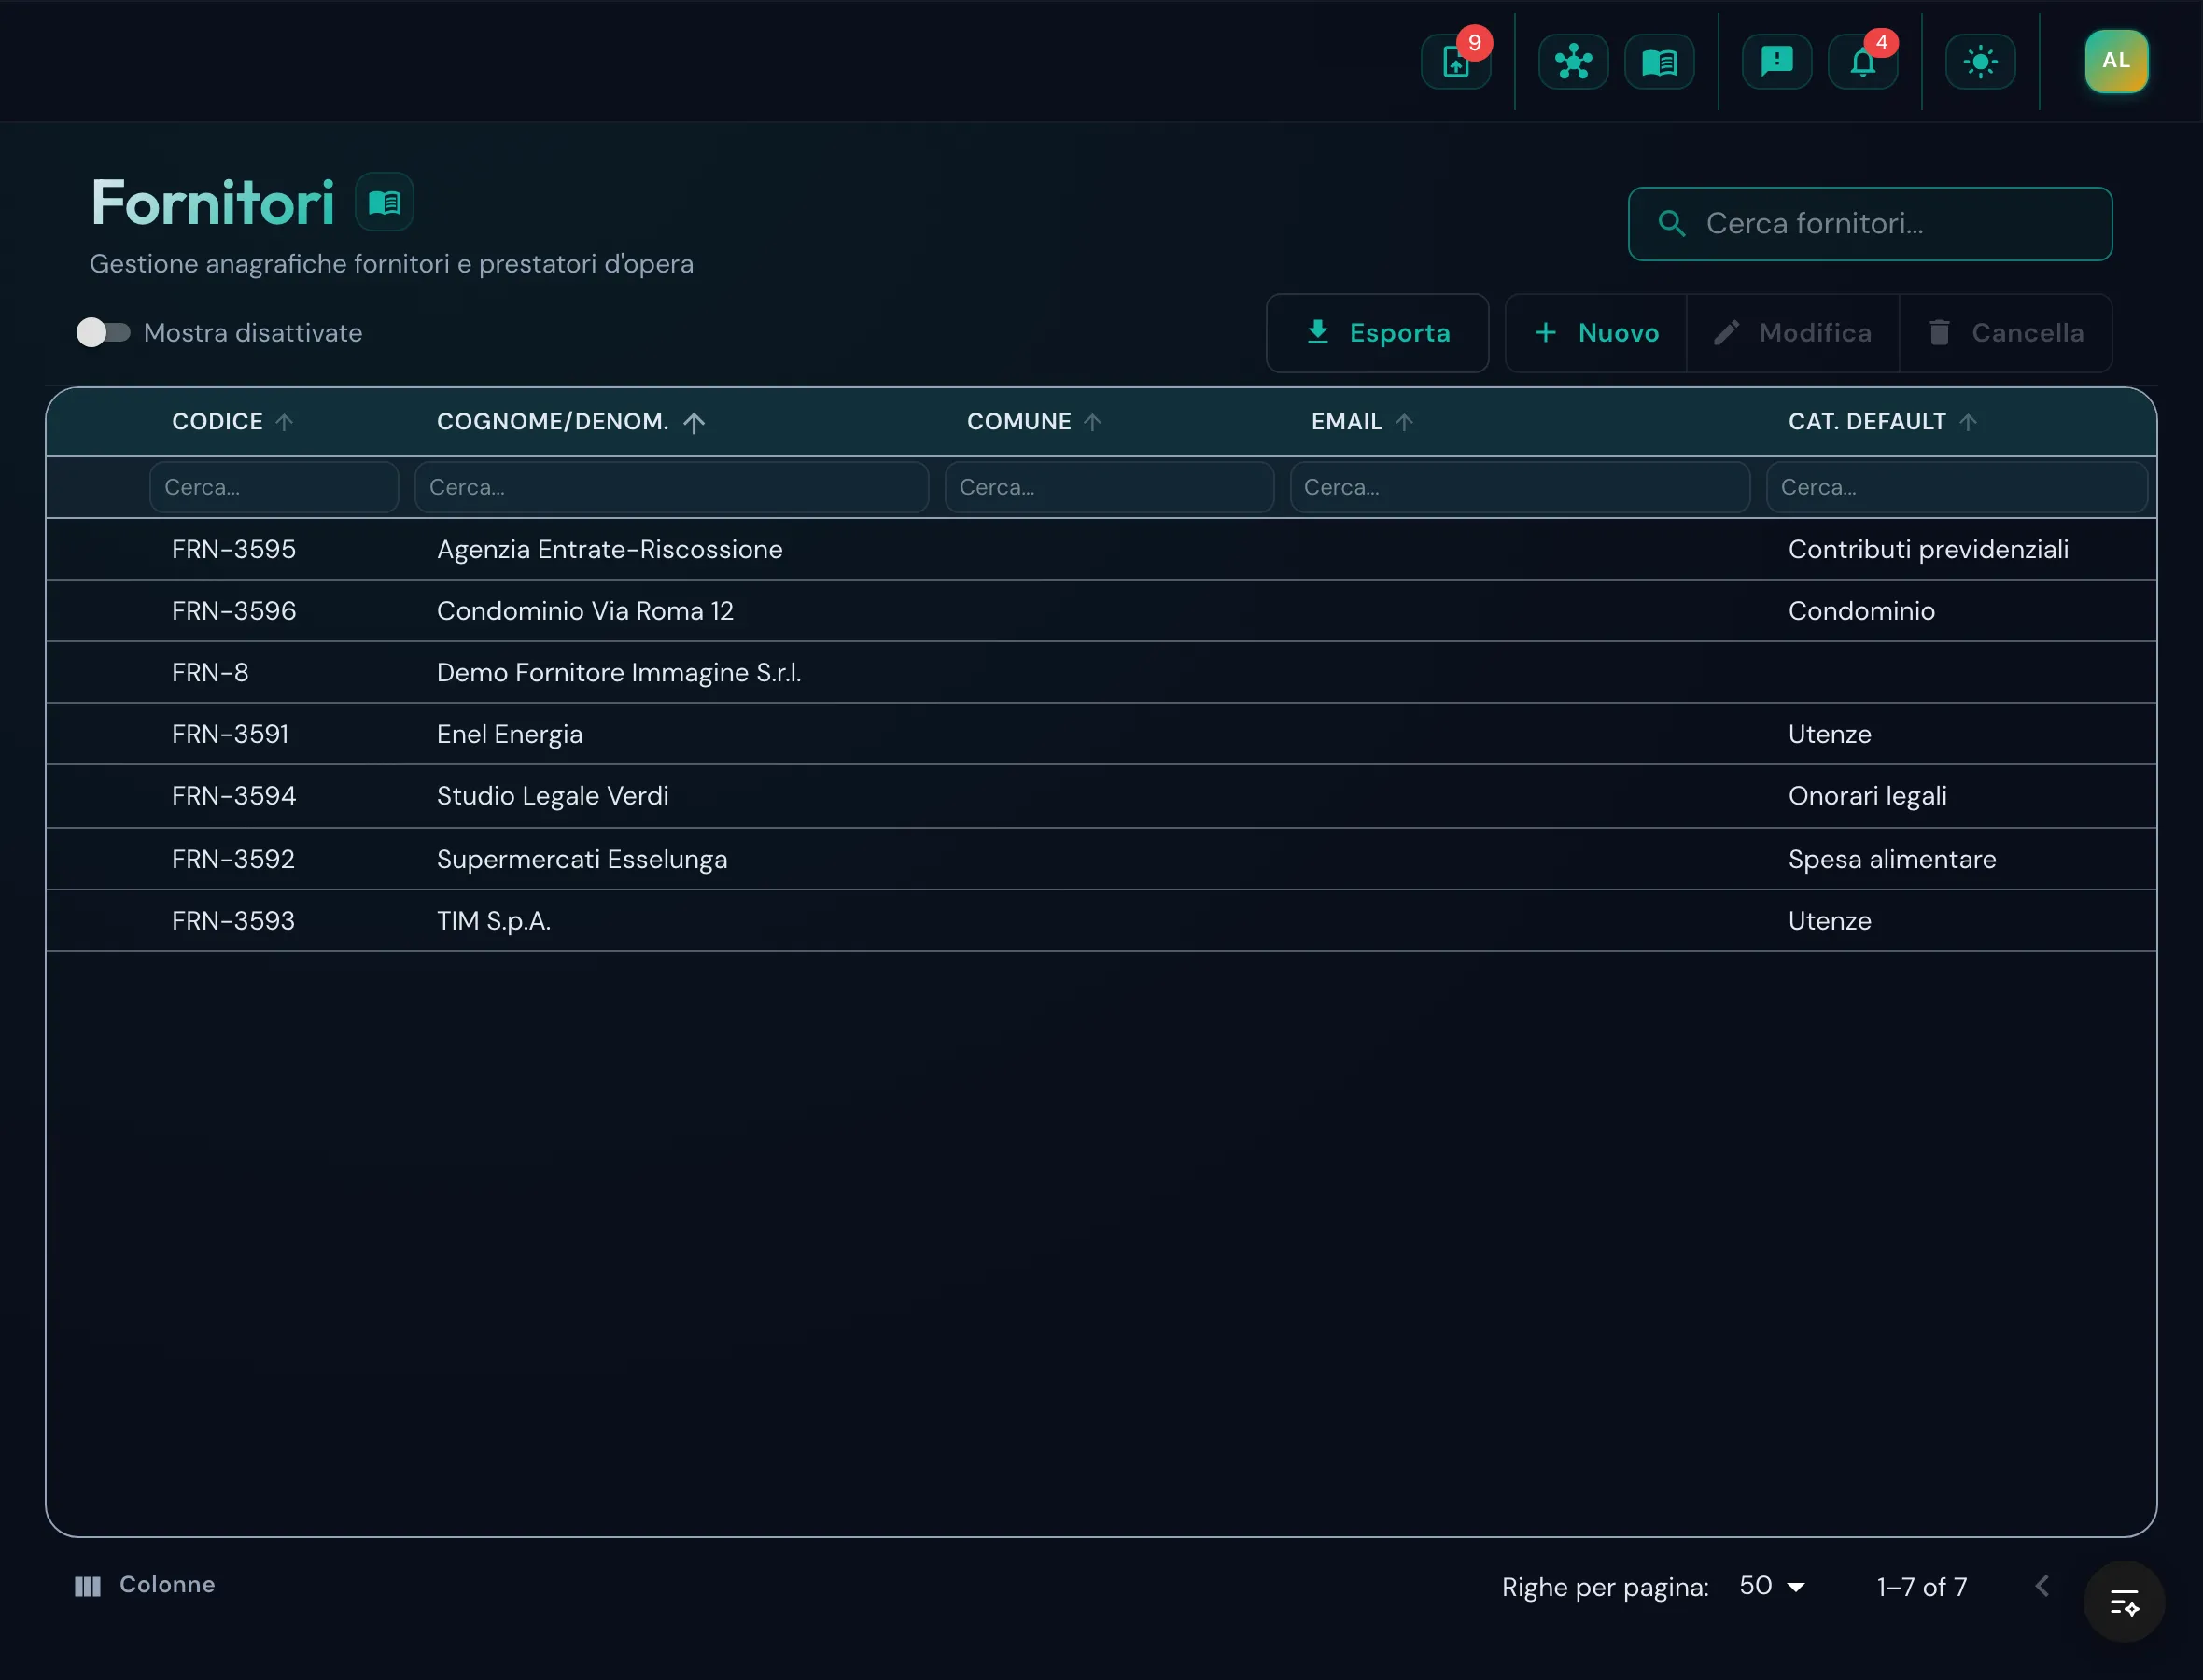The width and height of the screenshot is (2203, 1680).
Task: Open the network hub icon in top bar
Action: 1573,62
